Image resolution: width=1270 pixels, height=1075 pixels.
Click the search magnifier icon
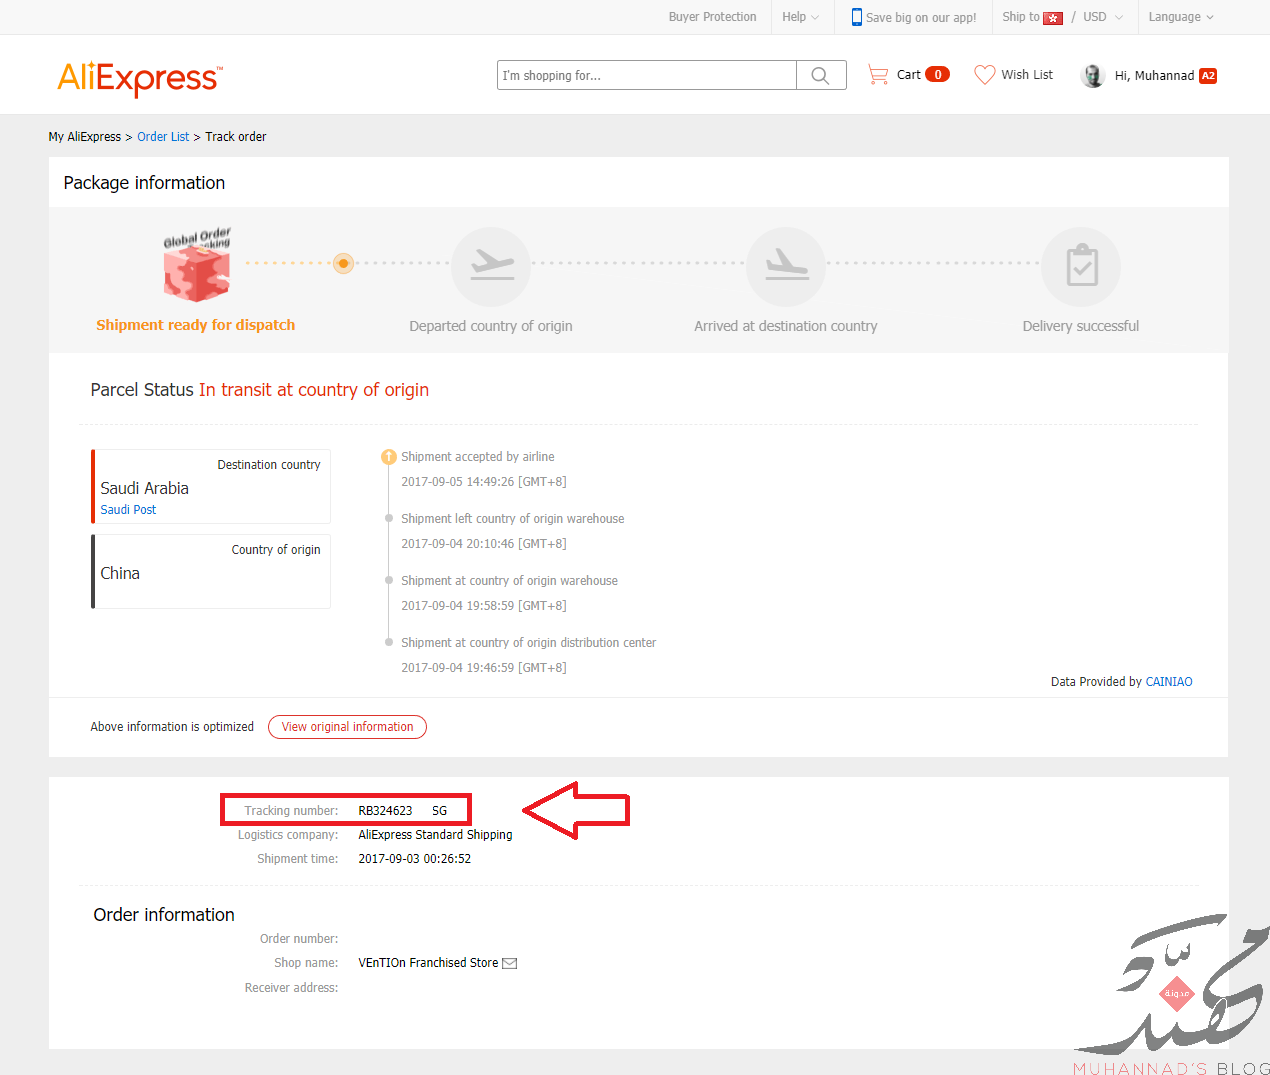820,75
